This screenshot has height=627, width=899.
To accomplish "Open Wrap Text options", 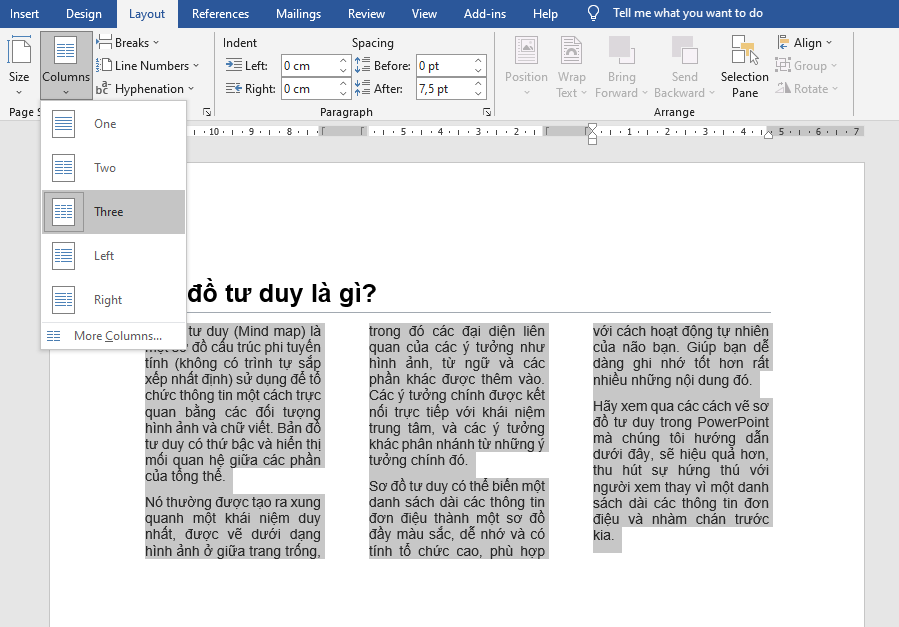I will pyautogui.click(x=571, y=60).
